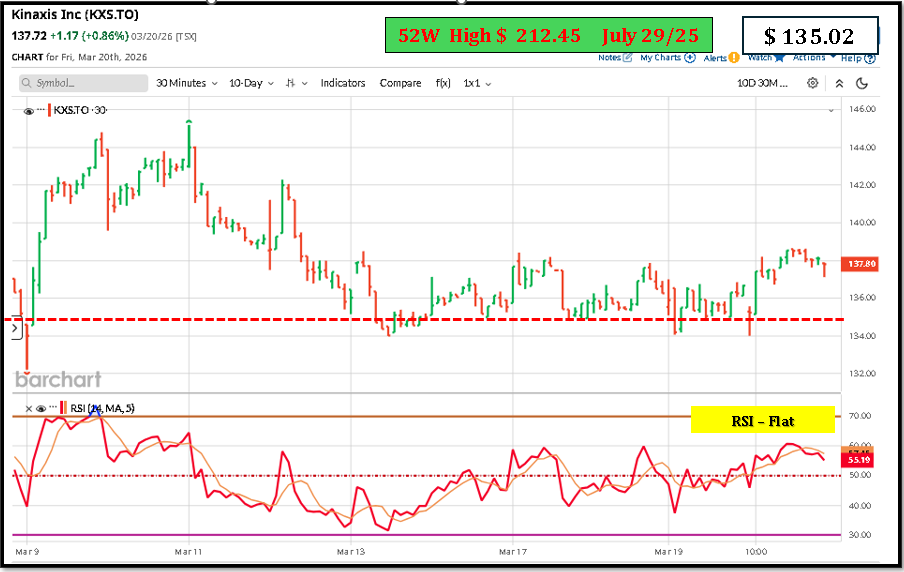Viewport: 904px width, 572px height.
Task: Open the Compare menu
Action: coord(400,83)
